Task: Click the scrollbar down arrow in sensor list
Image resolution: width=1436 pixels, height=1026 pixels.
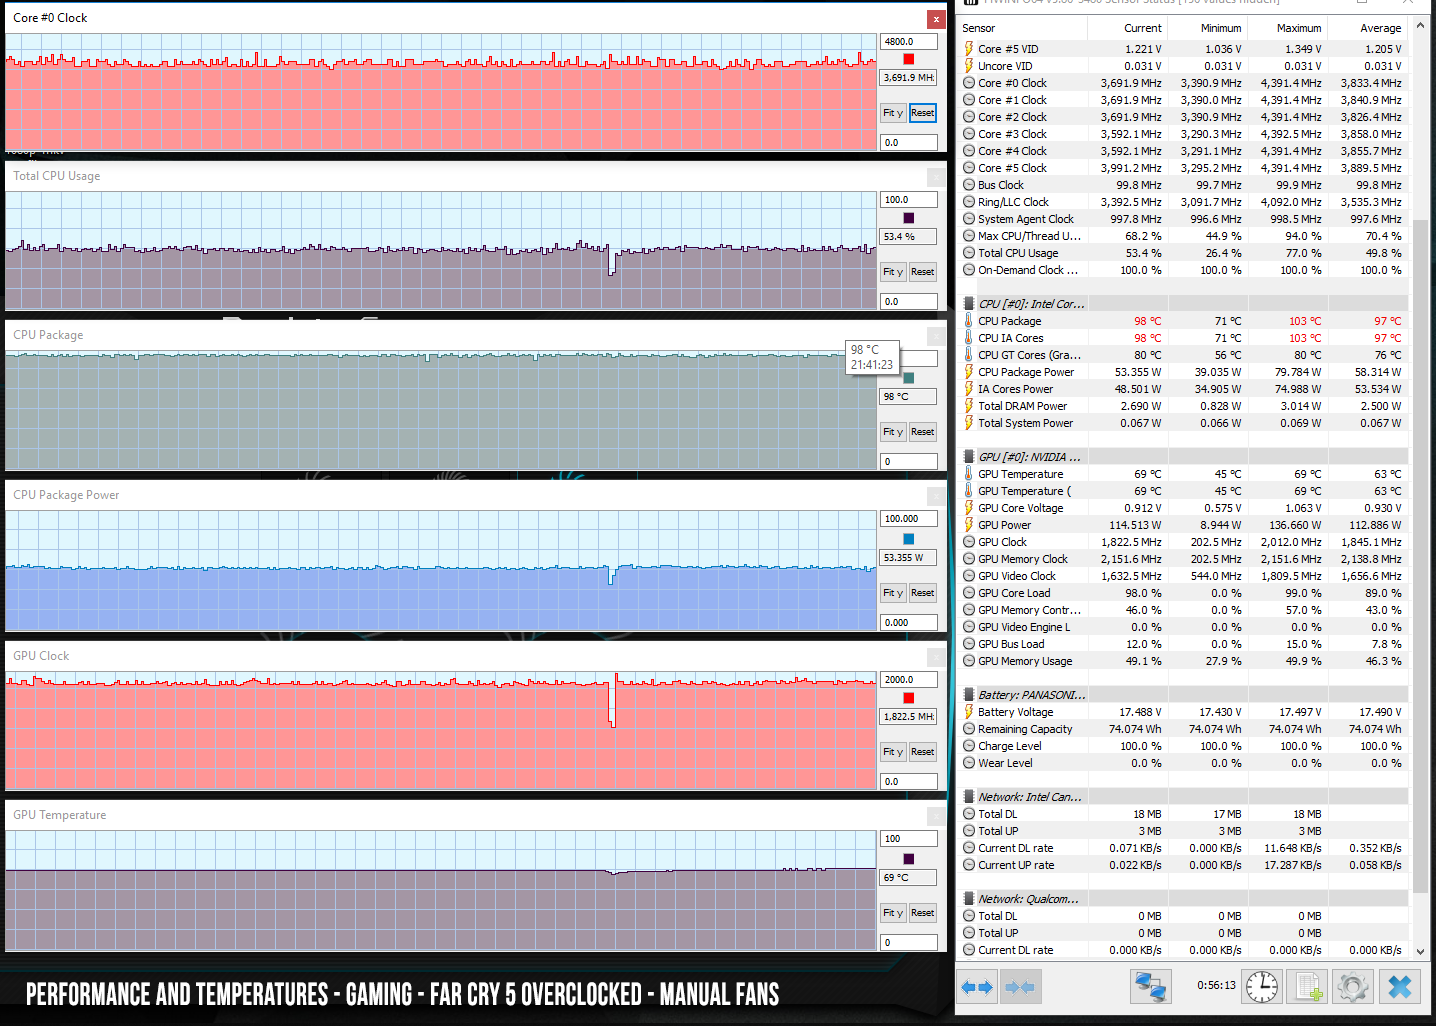Action: click(1421, 952)
